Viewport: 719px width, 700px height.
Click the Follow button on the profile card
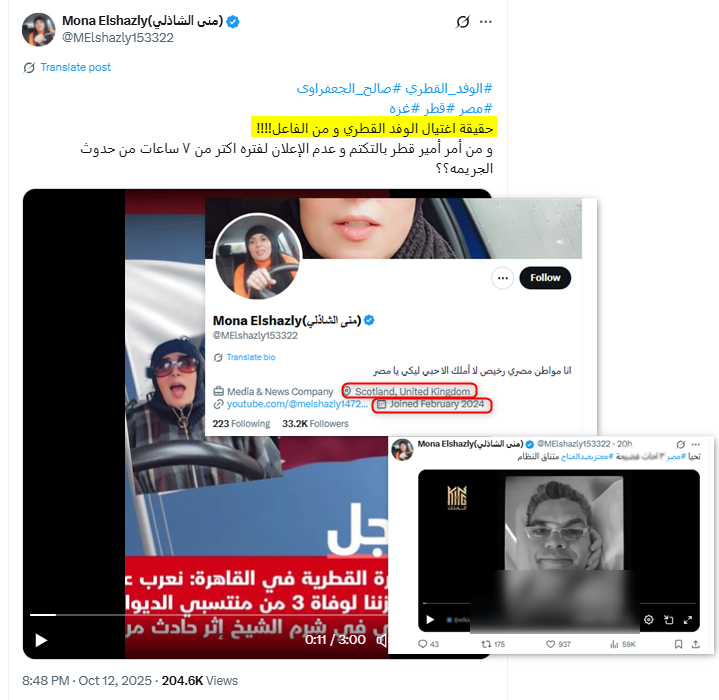pos(545,278)
